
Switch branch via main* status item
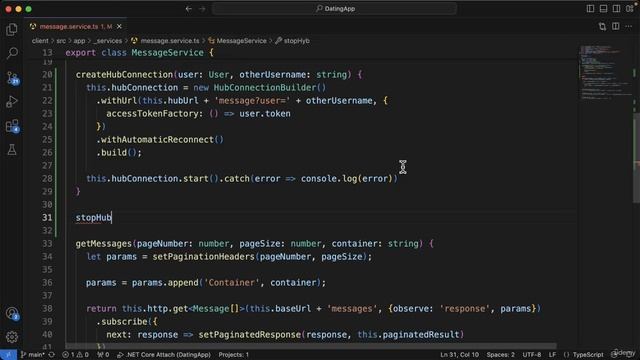(x=33, y=355)
